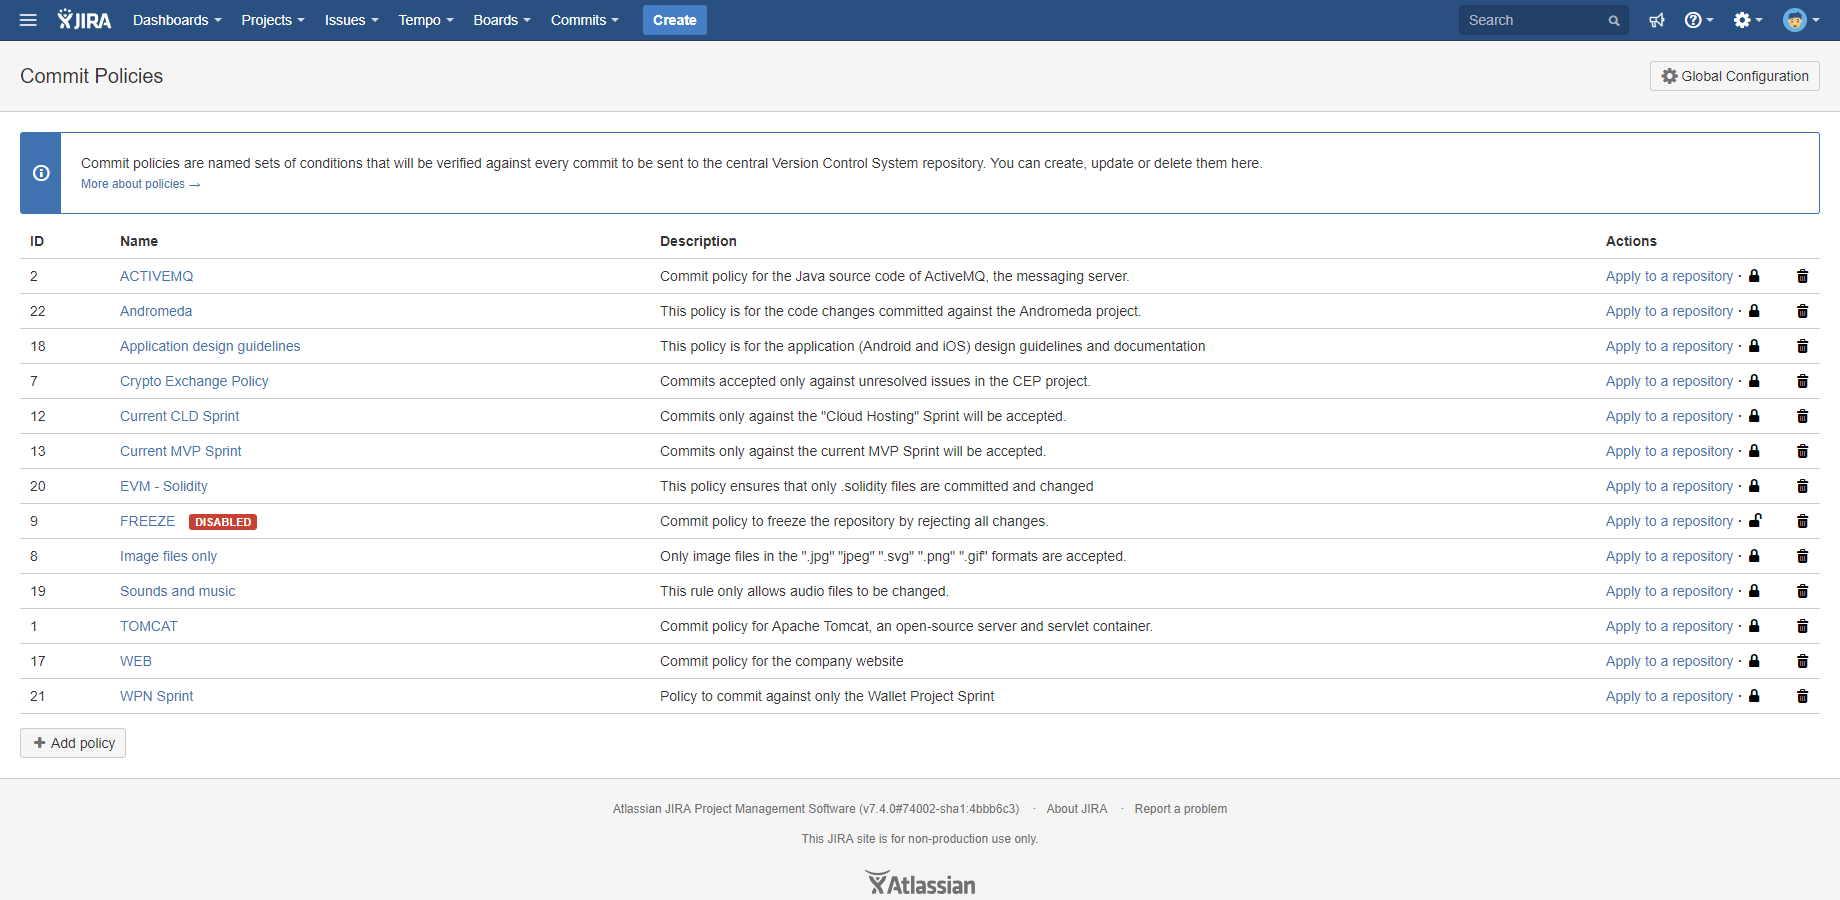Remove Image files only policy via trash
1840x900 pixels.
click(1802, 556)
